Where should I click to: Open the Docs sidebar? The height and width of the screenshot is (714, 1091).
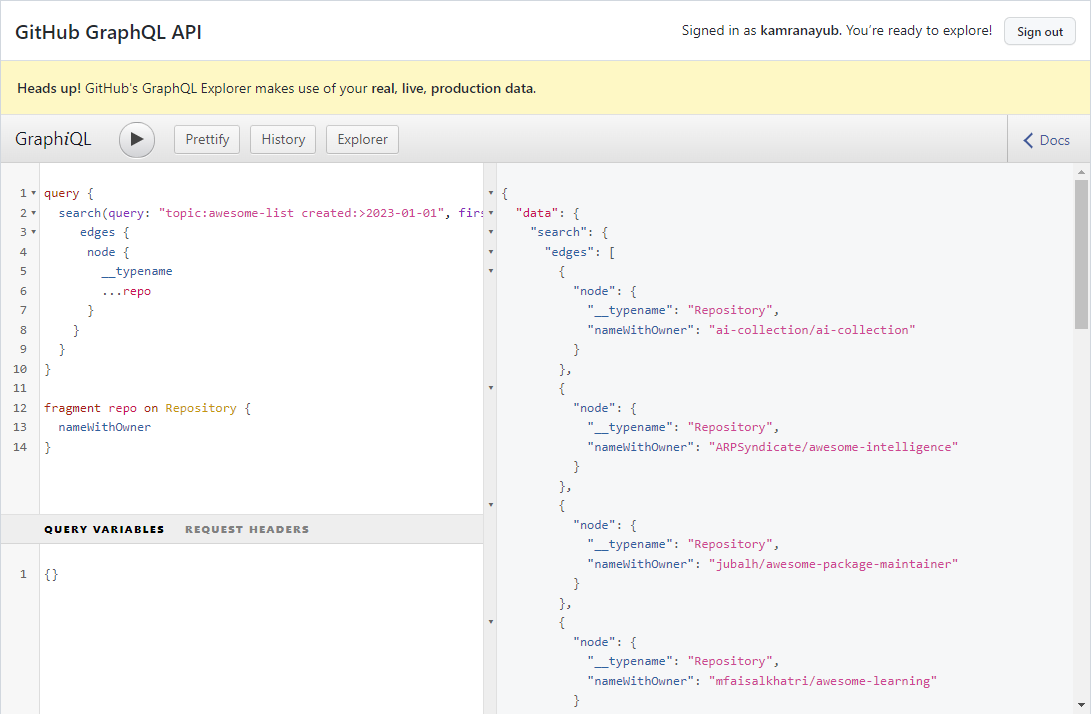coord(1046,140)
